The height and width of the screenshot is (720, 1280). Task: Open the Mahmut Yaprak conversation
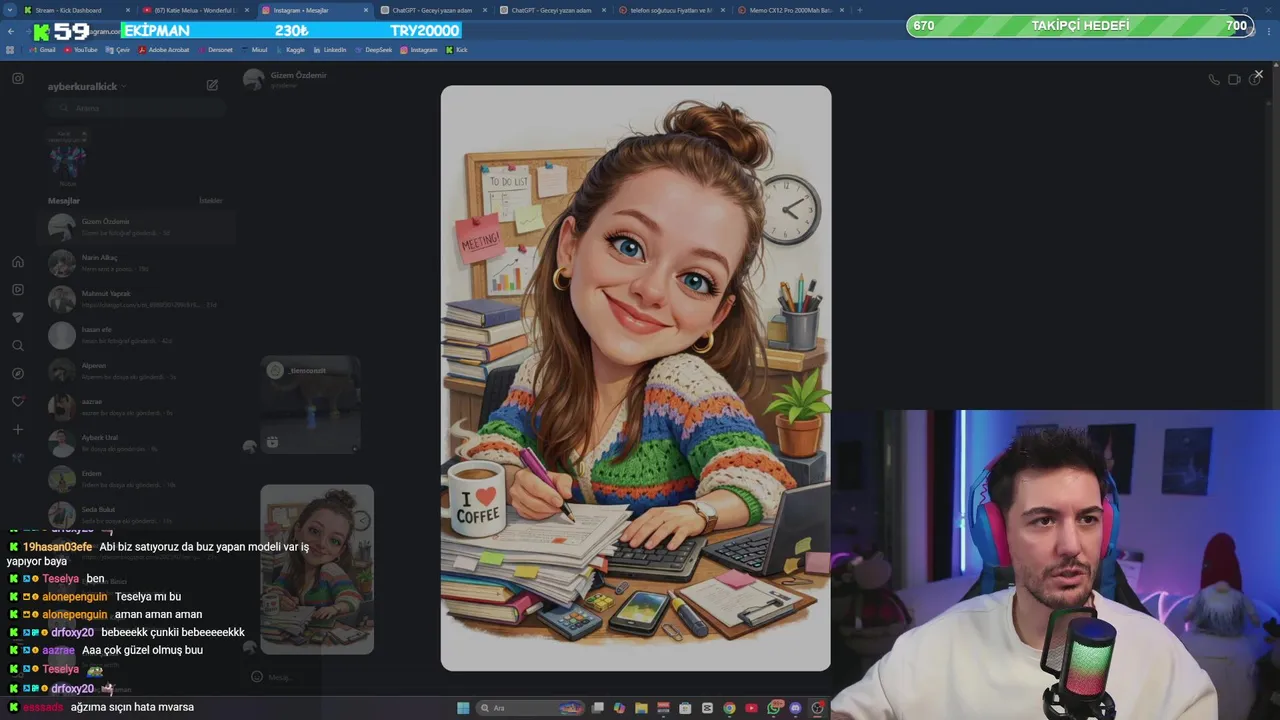[x=136, y=299]
